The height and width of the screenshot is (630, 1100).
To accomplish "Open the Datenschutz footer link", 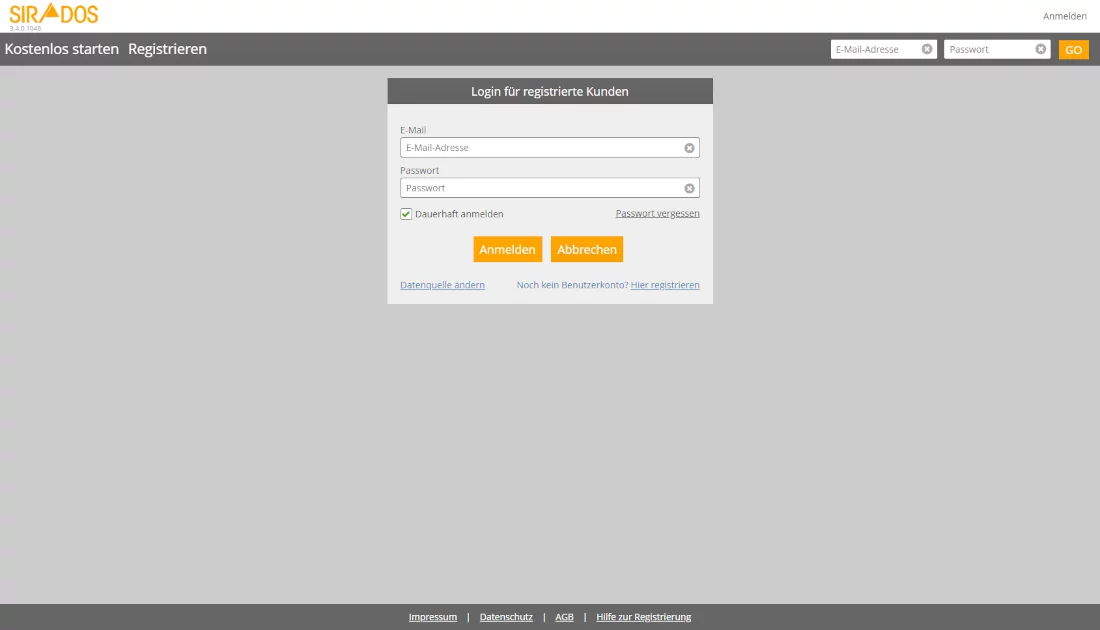I will pos(506,617).
